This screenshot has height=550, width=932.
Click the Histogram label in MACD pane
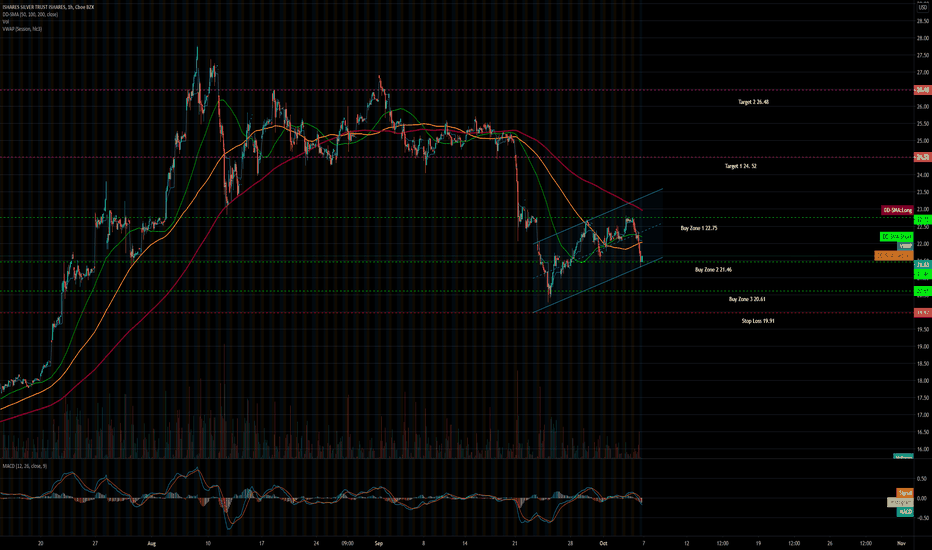pyautogui.click(x=900, y=502)
